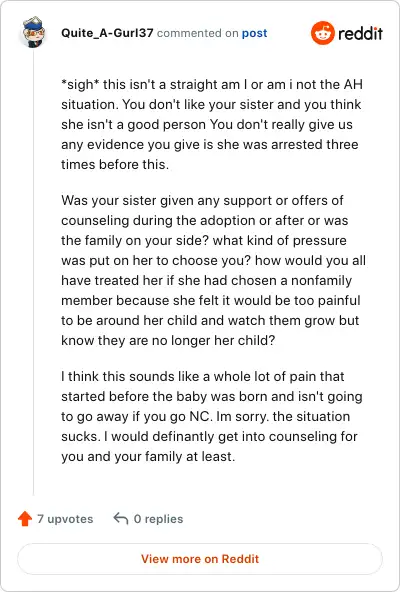Click the Quite_A-Gurl37 user avatar

34,32
